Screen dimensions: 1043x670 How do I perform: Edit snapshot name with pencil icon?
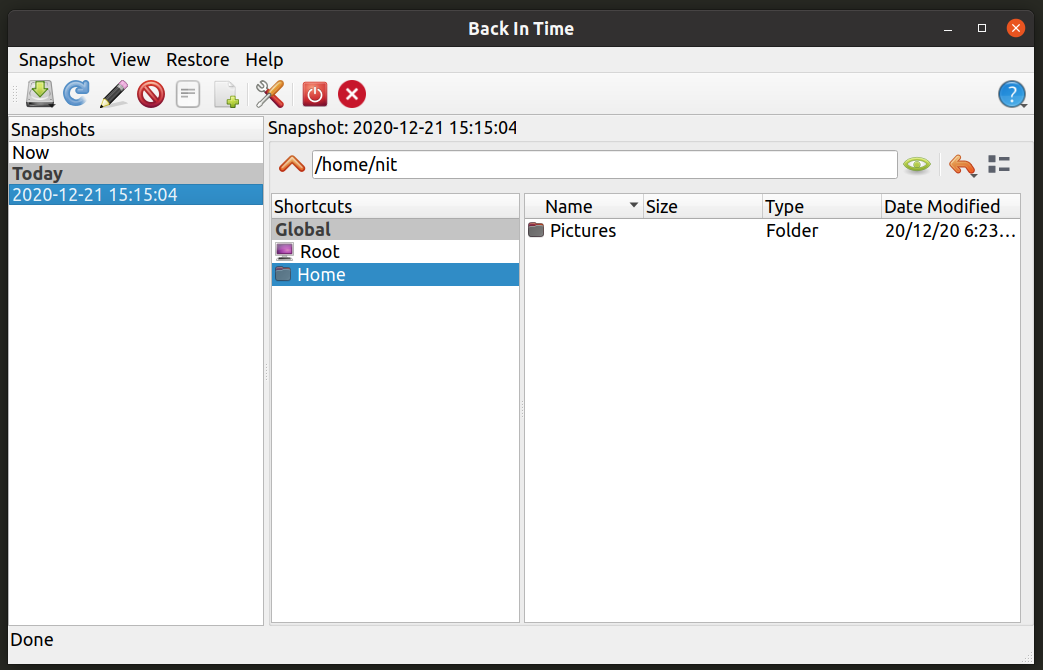point(114,94)
